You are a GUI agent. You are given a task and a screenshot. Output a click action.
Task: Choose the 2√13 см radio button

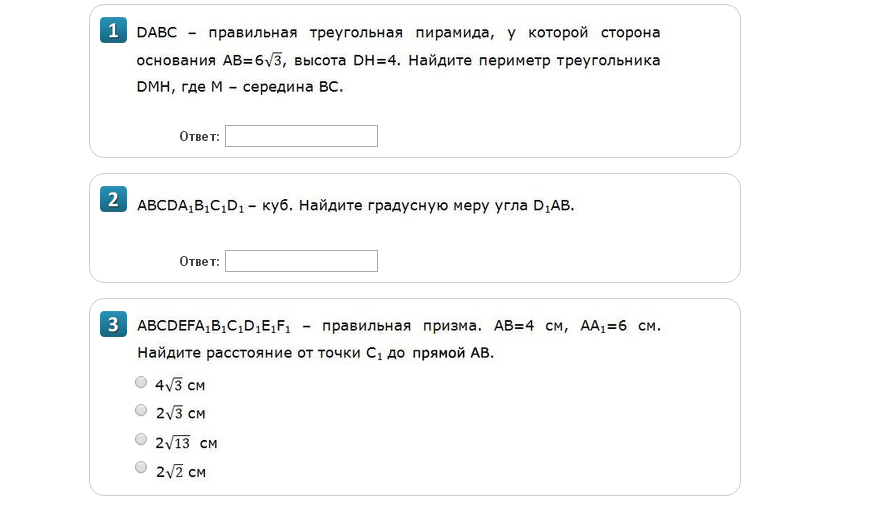pyautogui.click(x=141, y=439)
